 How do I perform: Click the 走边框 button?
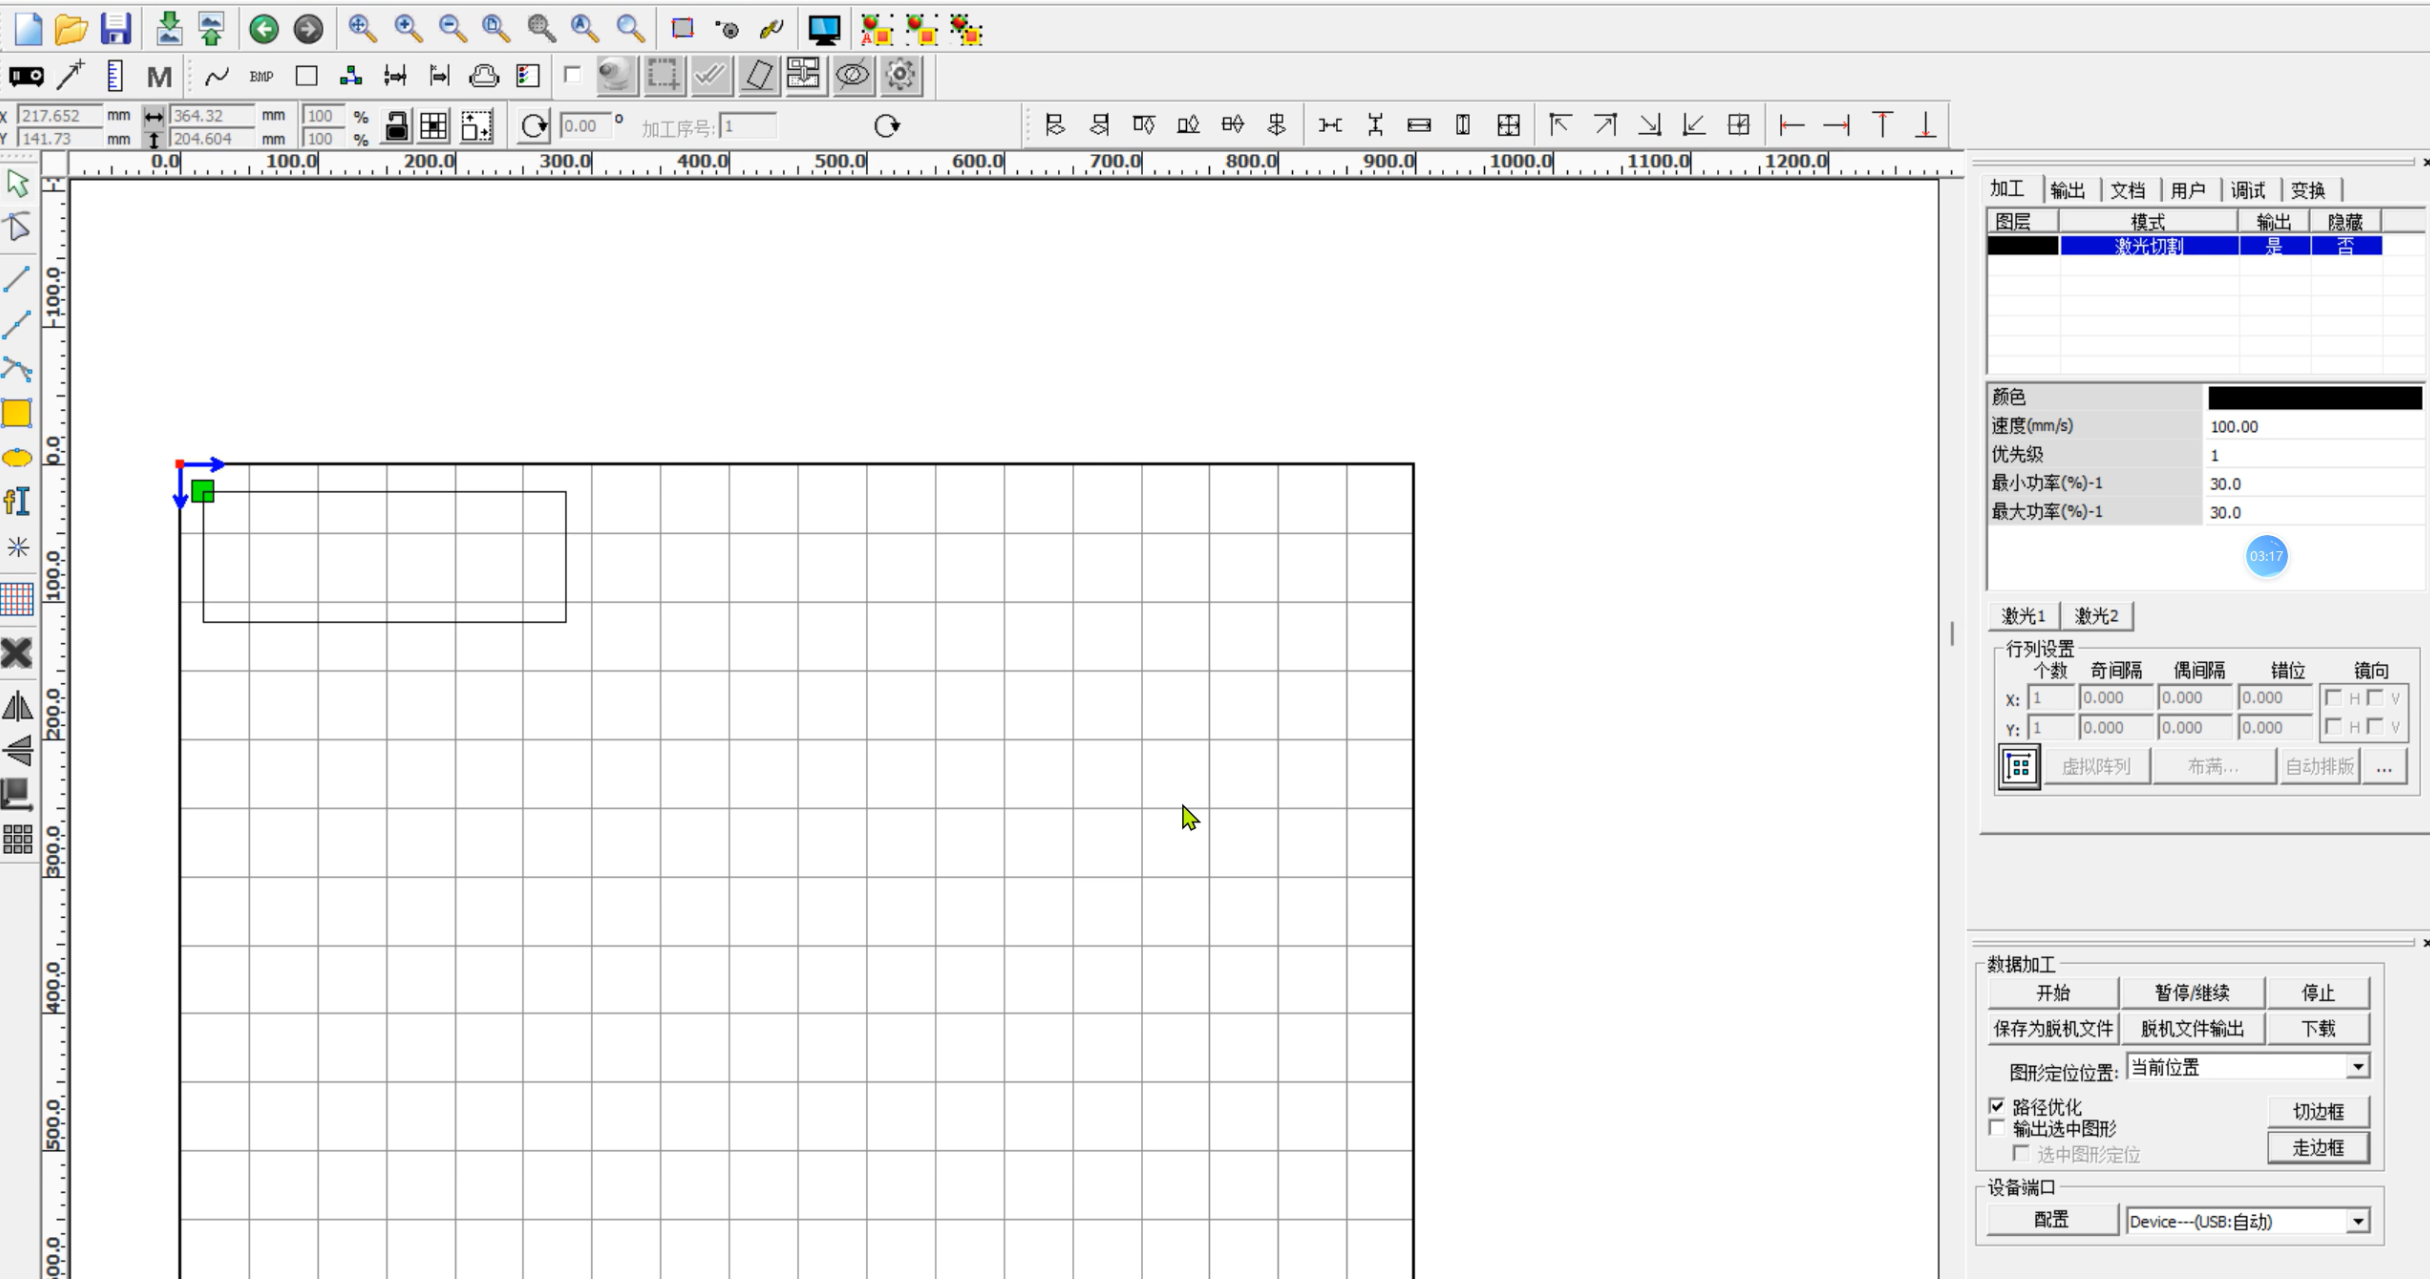[2317, 1147]
